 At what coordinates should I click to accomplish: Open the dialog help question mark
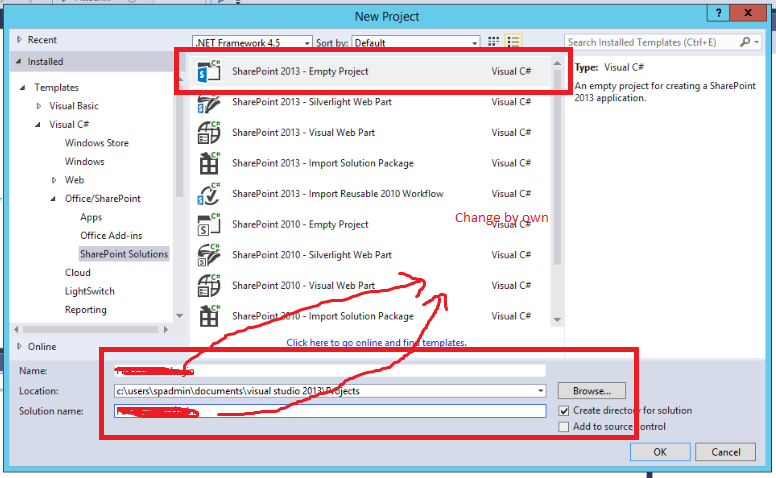[x=718, y=13]
